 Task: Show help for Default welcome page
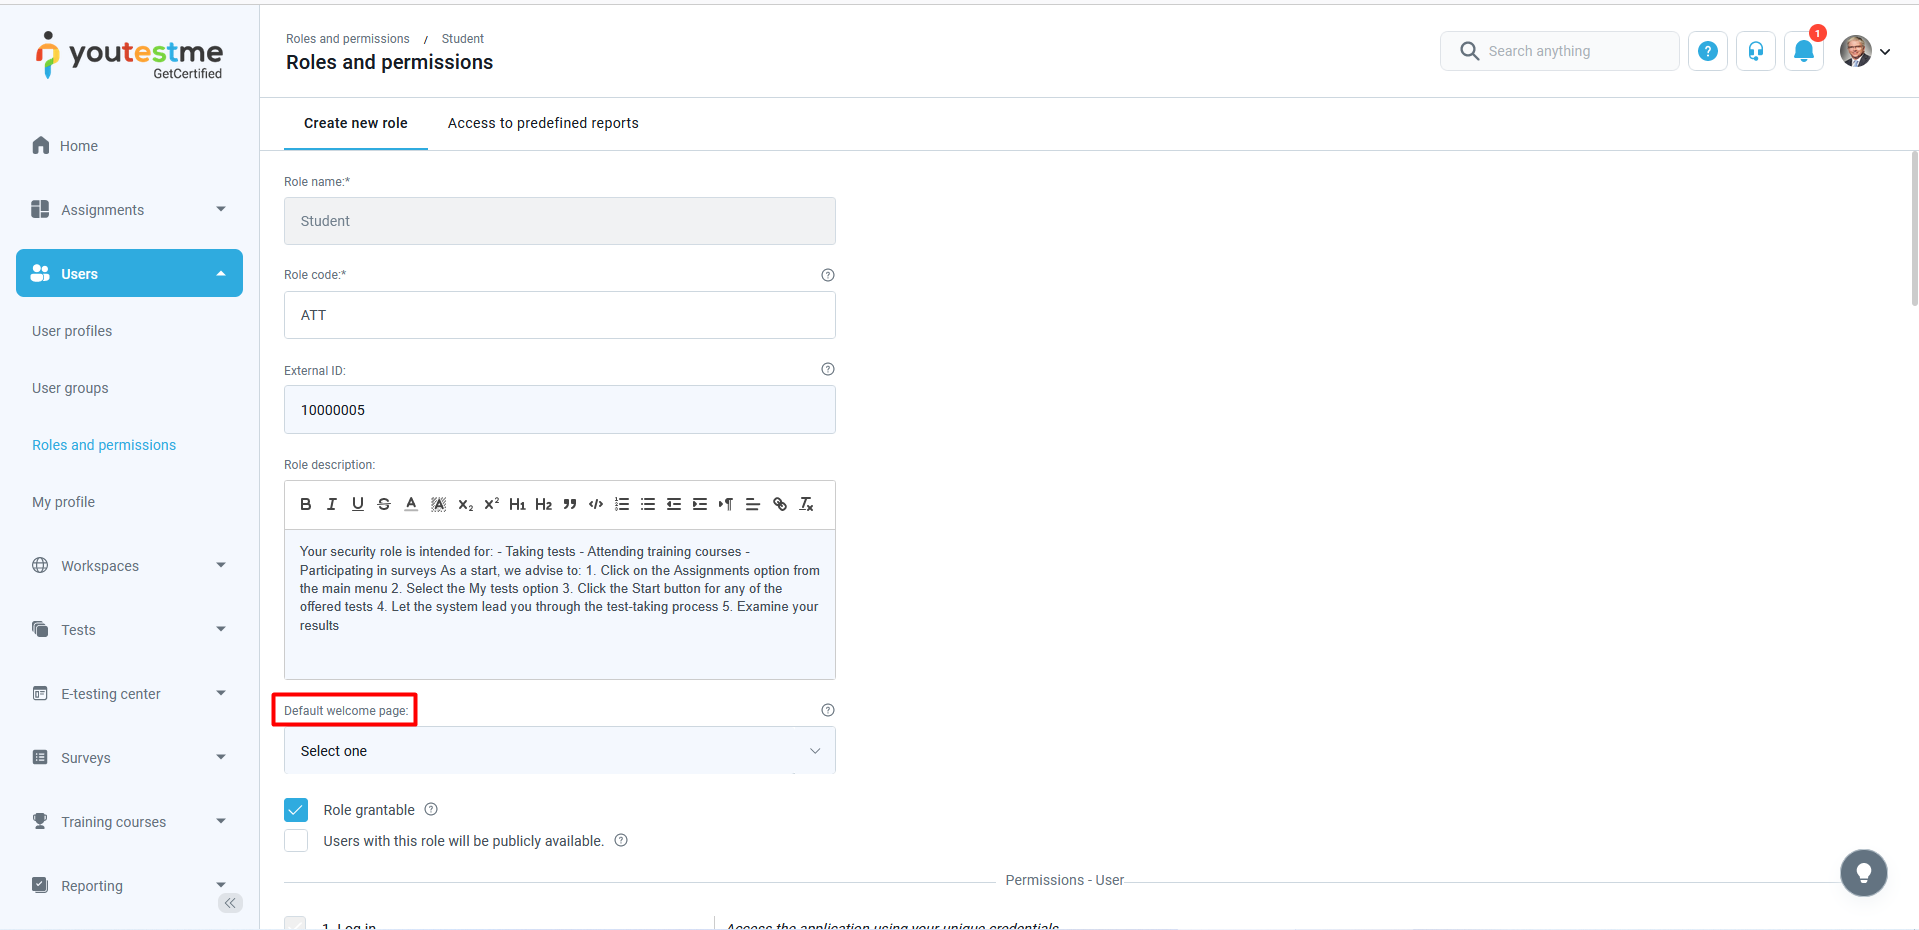(x=828, y=710)
